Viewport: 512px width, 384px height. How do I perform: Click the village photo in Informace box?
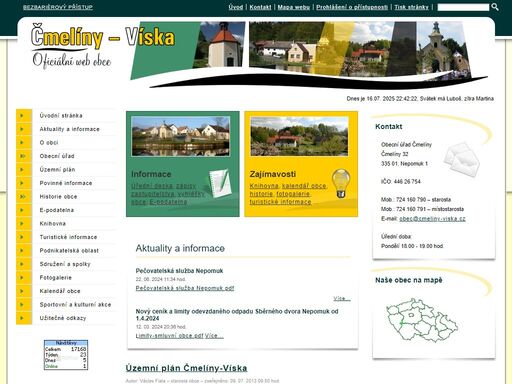(x=180, y=136)
